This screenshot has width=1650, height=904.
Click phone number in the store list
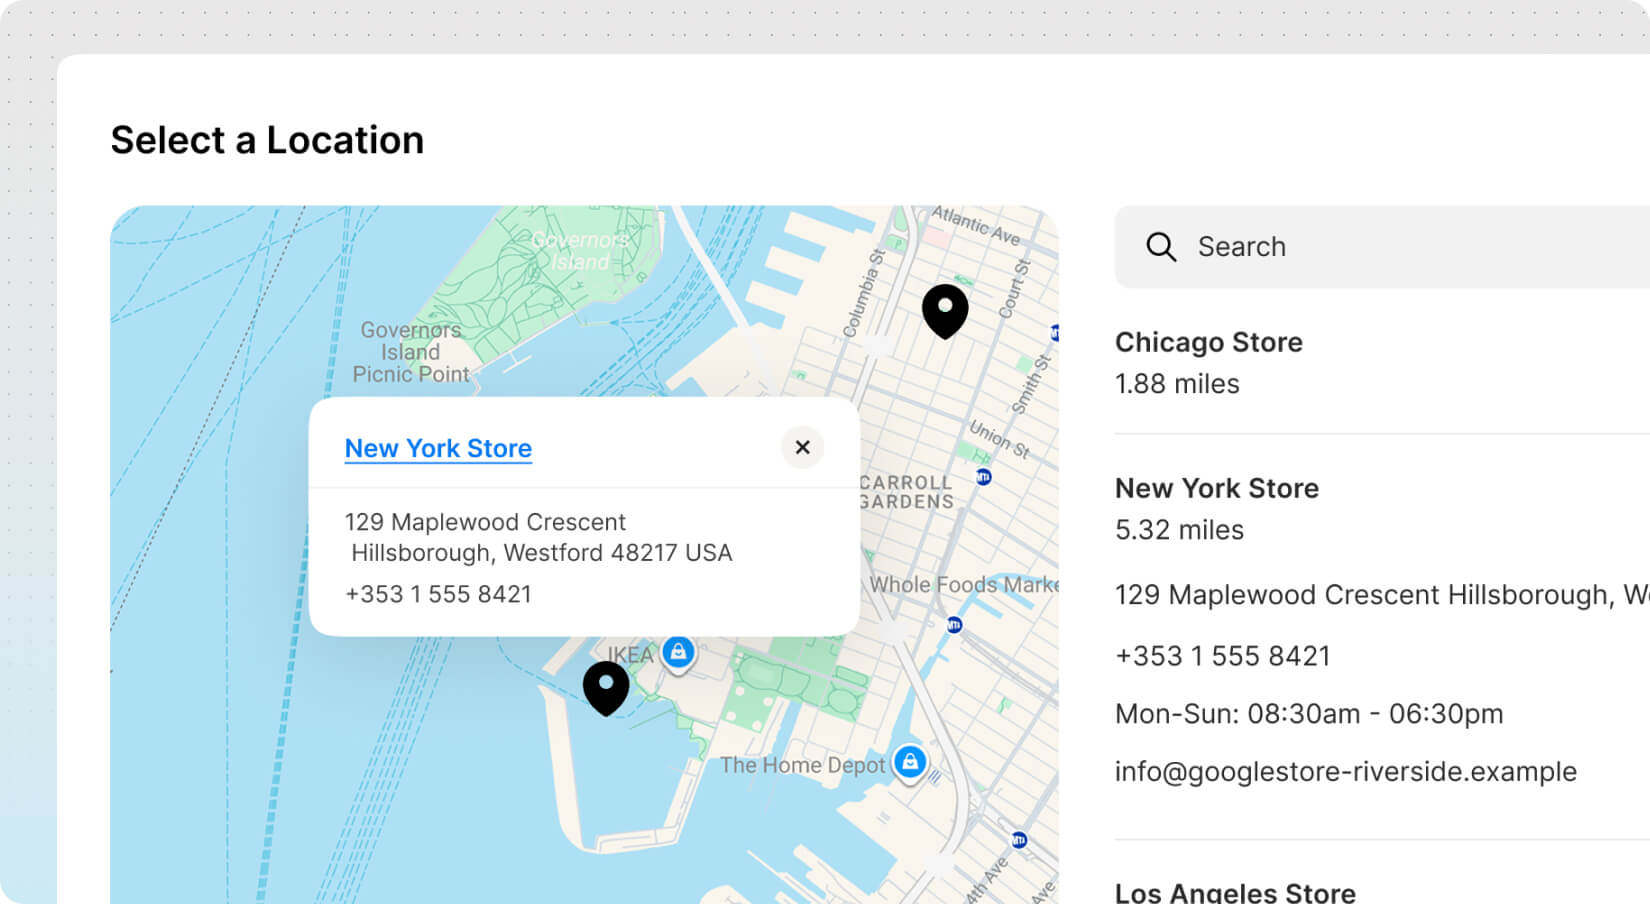click(1222, 656)
